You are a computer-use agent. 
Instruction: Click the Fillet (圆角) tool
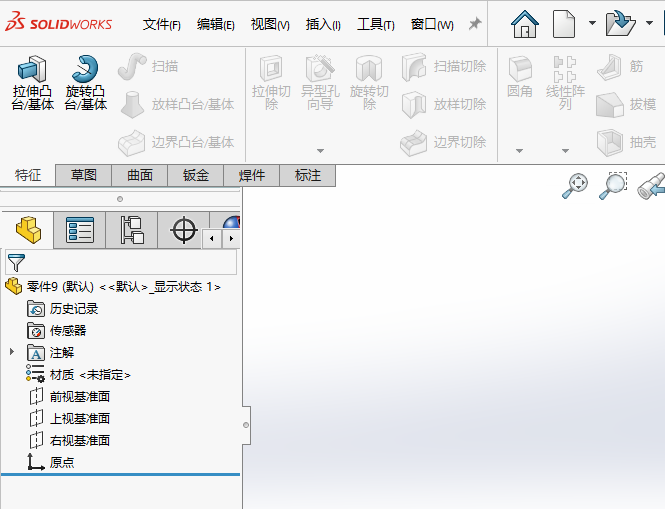click(520, 77)
